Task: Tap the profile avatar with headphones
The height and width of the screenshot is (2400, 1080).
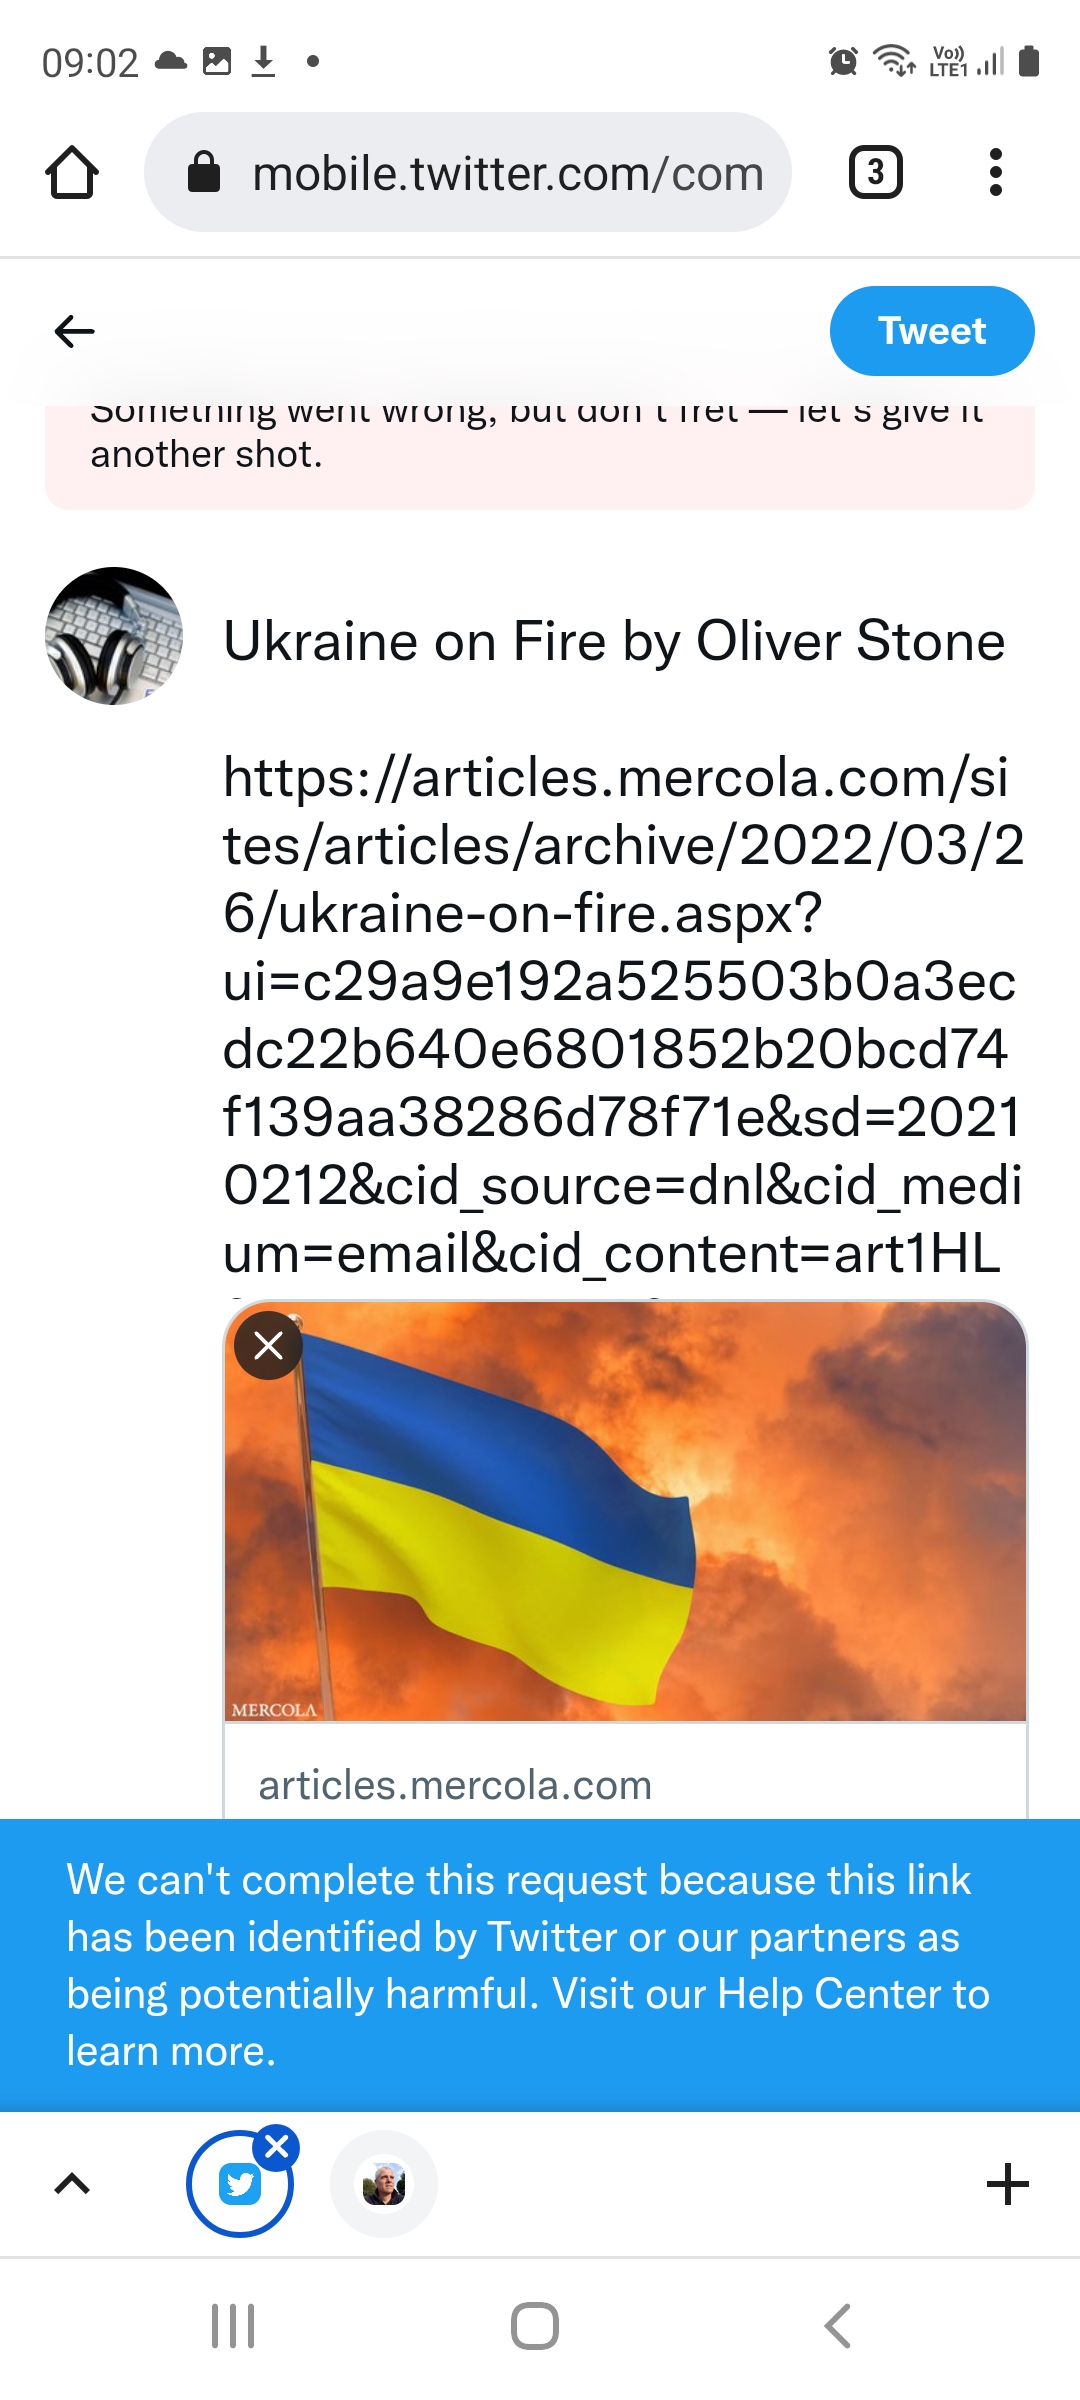Action: (114, 636)
